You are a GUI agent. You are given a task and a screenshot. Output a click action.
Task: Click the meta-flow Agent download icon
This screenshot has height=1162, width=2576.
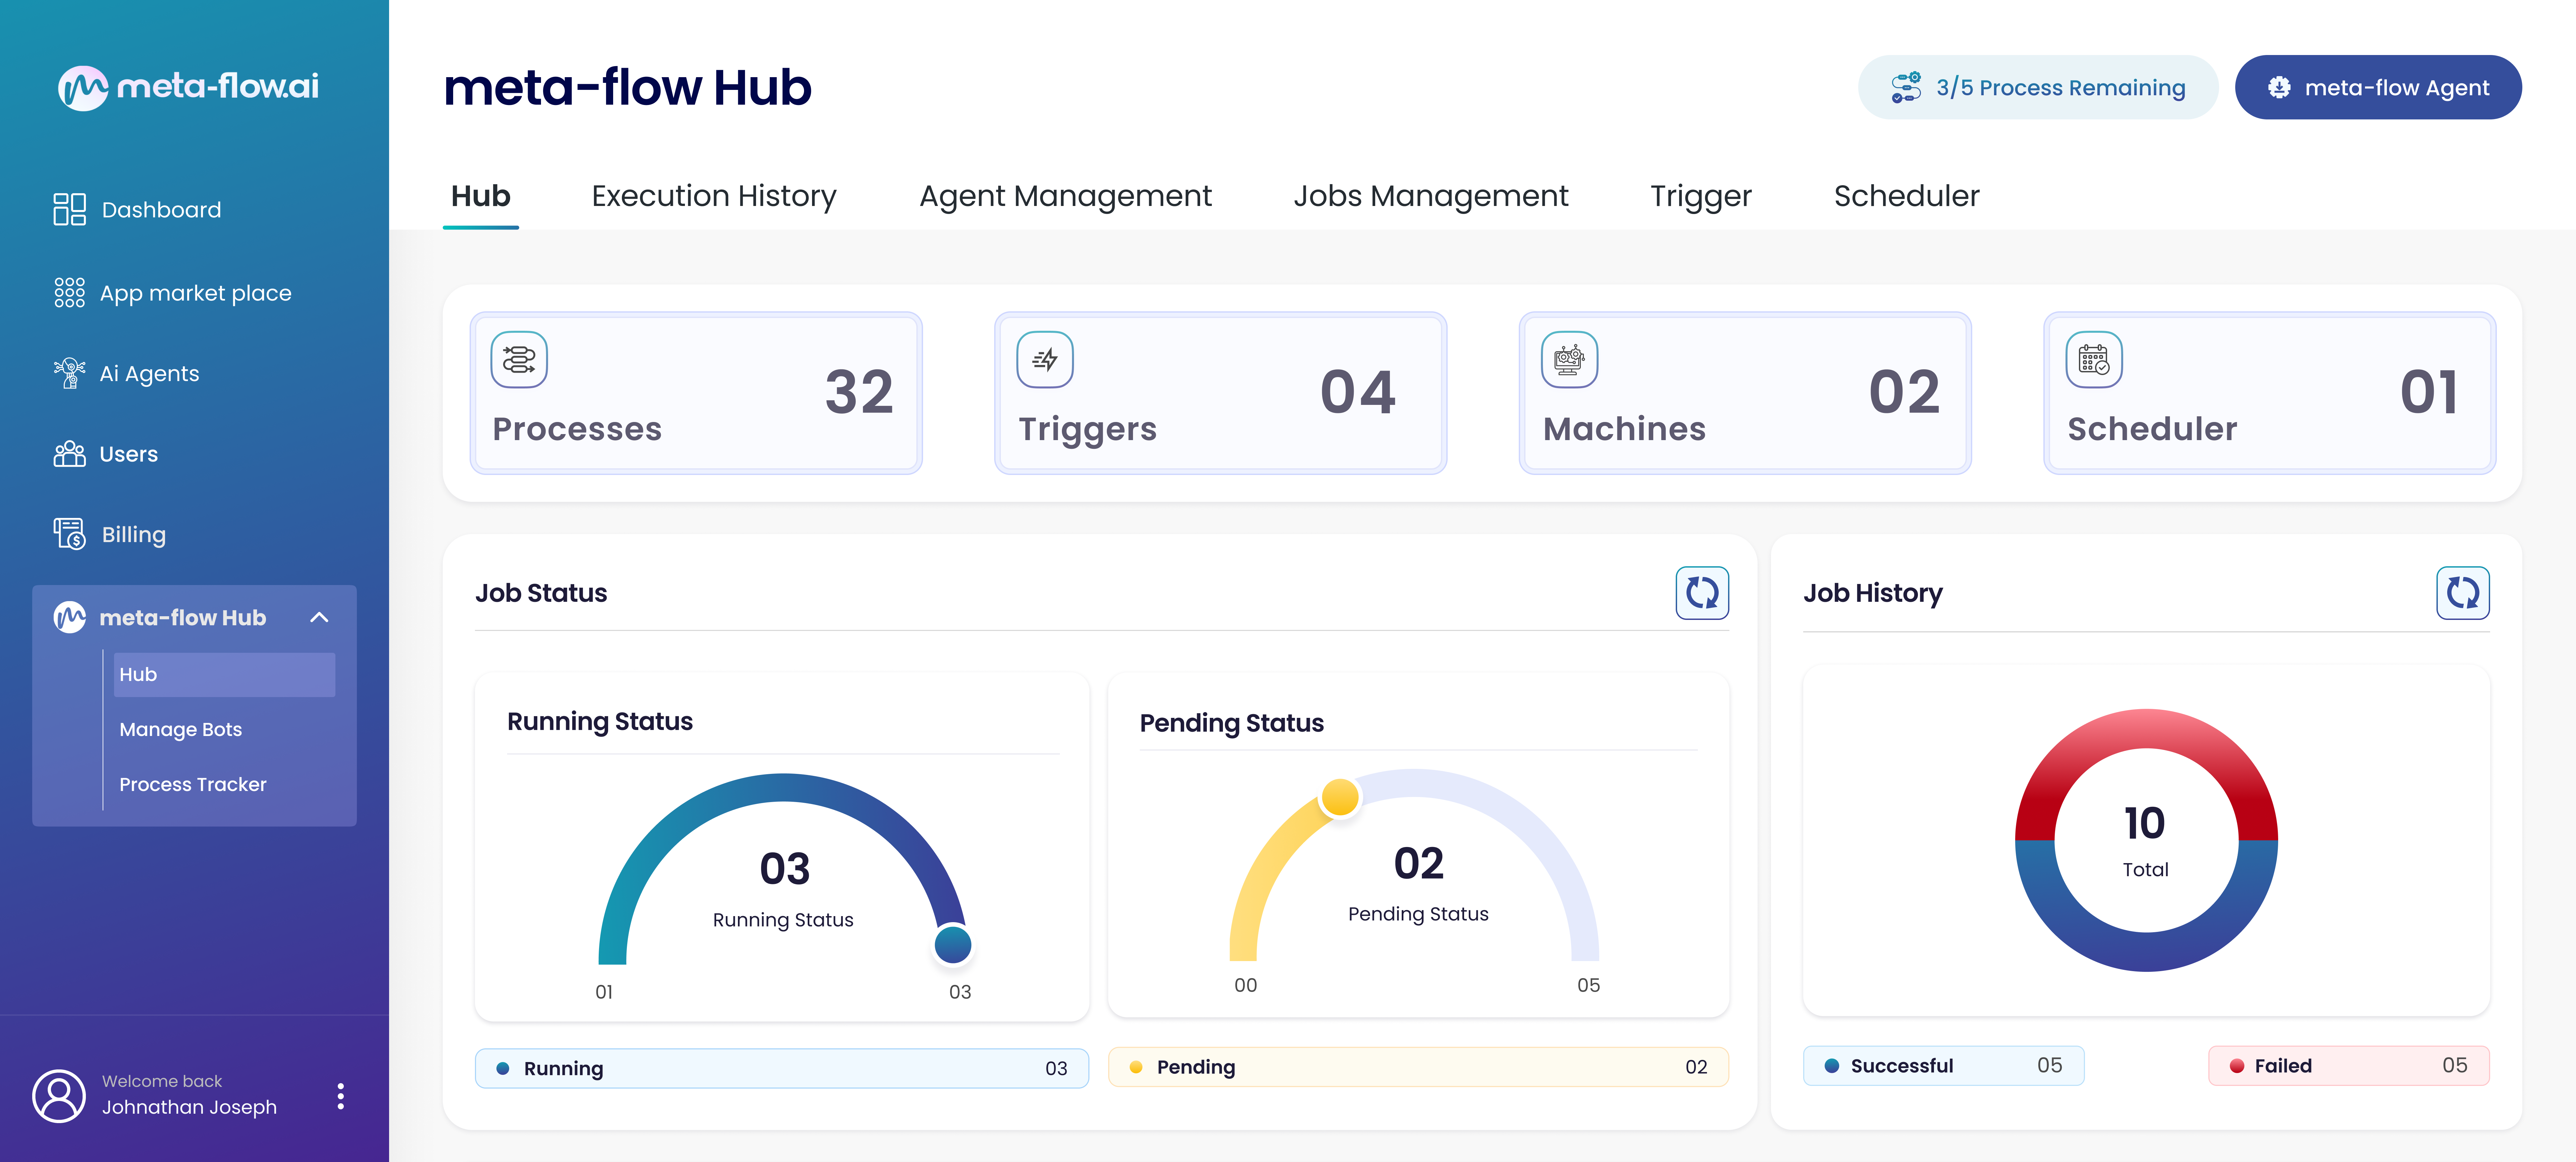coord(2279,88)
